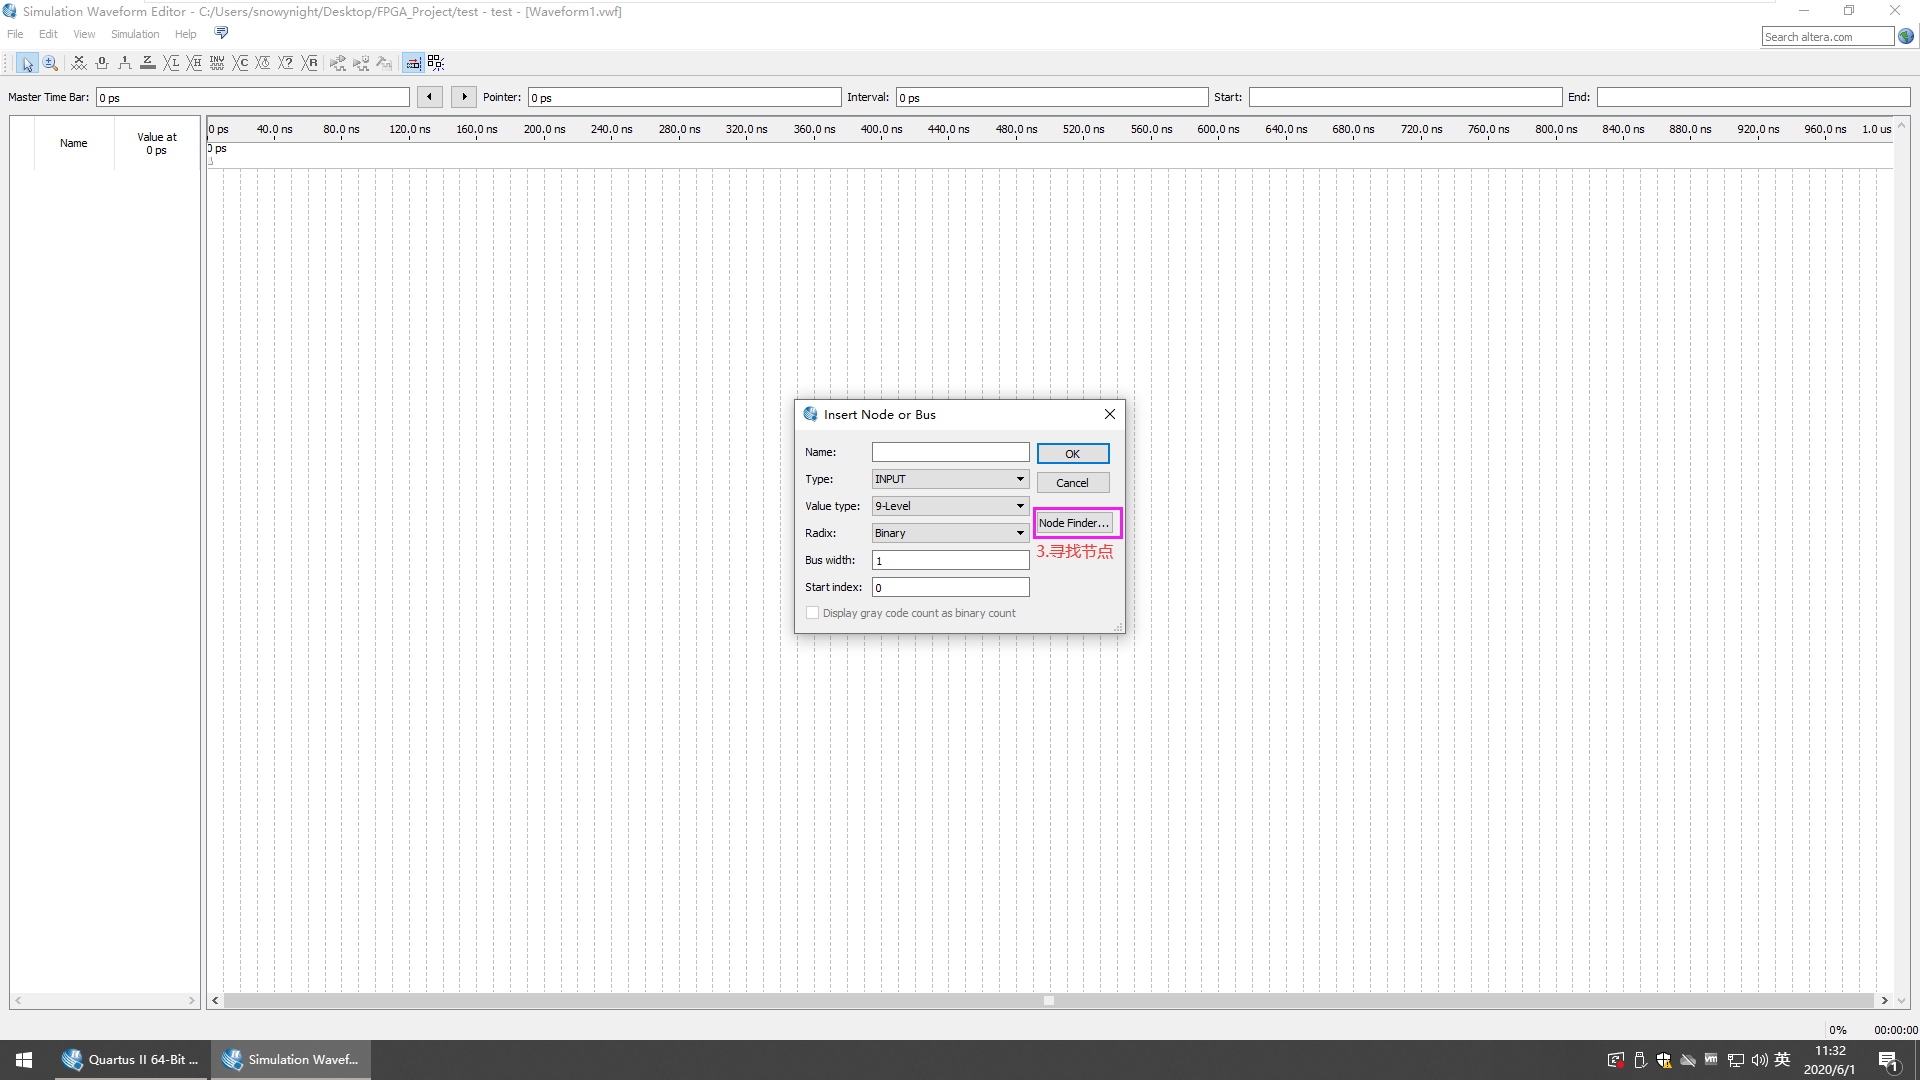Open Random Values (XR) tool
Screen dimensions: 1920x1080
click(x=310, y=63)
